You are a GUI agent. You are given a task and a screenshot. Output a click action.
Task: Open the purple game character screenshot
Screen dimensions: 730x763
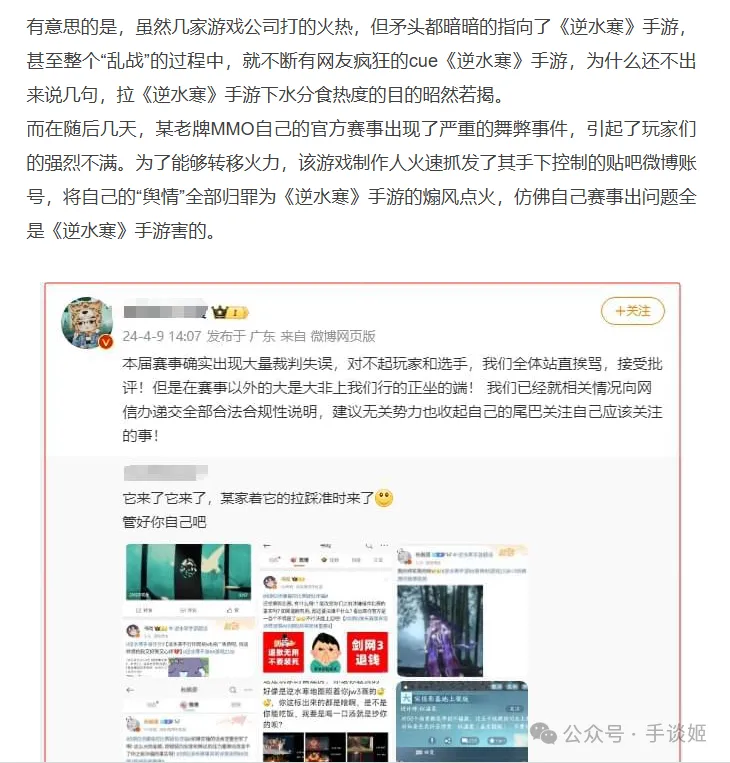click(440, 631)
